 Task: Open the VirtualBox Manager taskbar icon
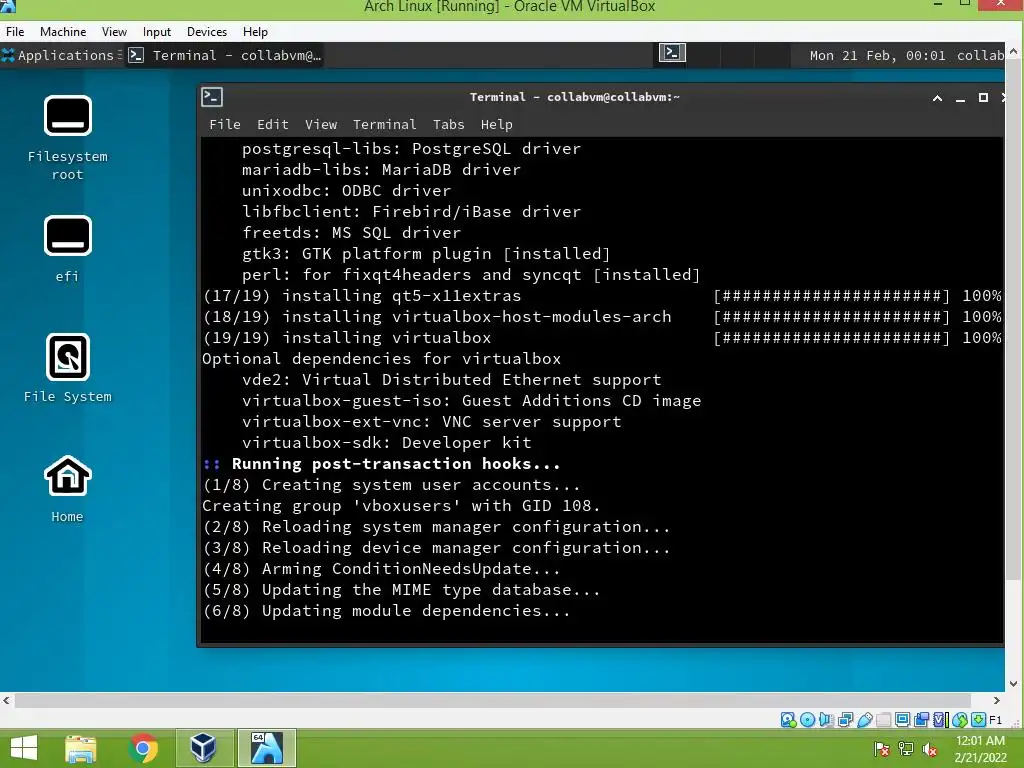(x=204, y=748)
